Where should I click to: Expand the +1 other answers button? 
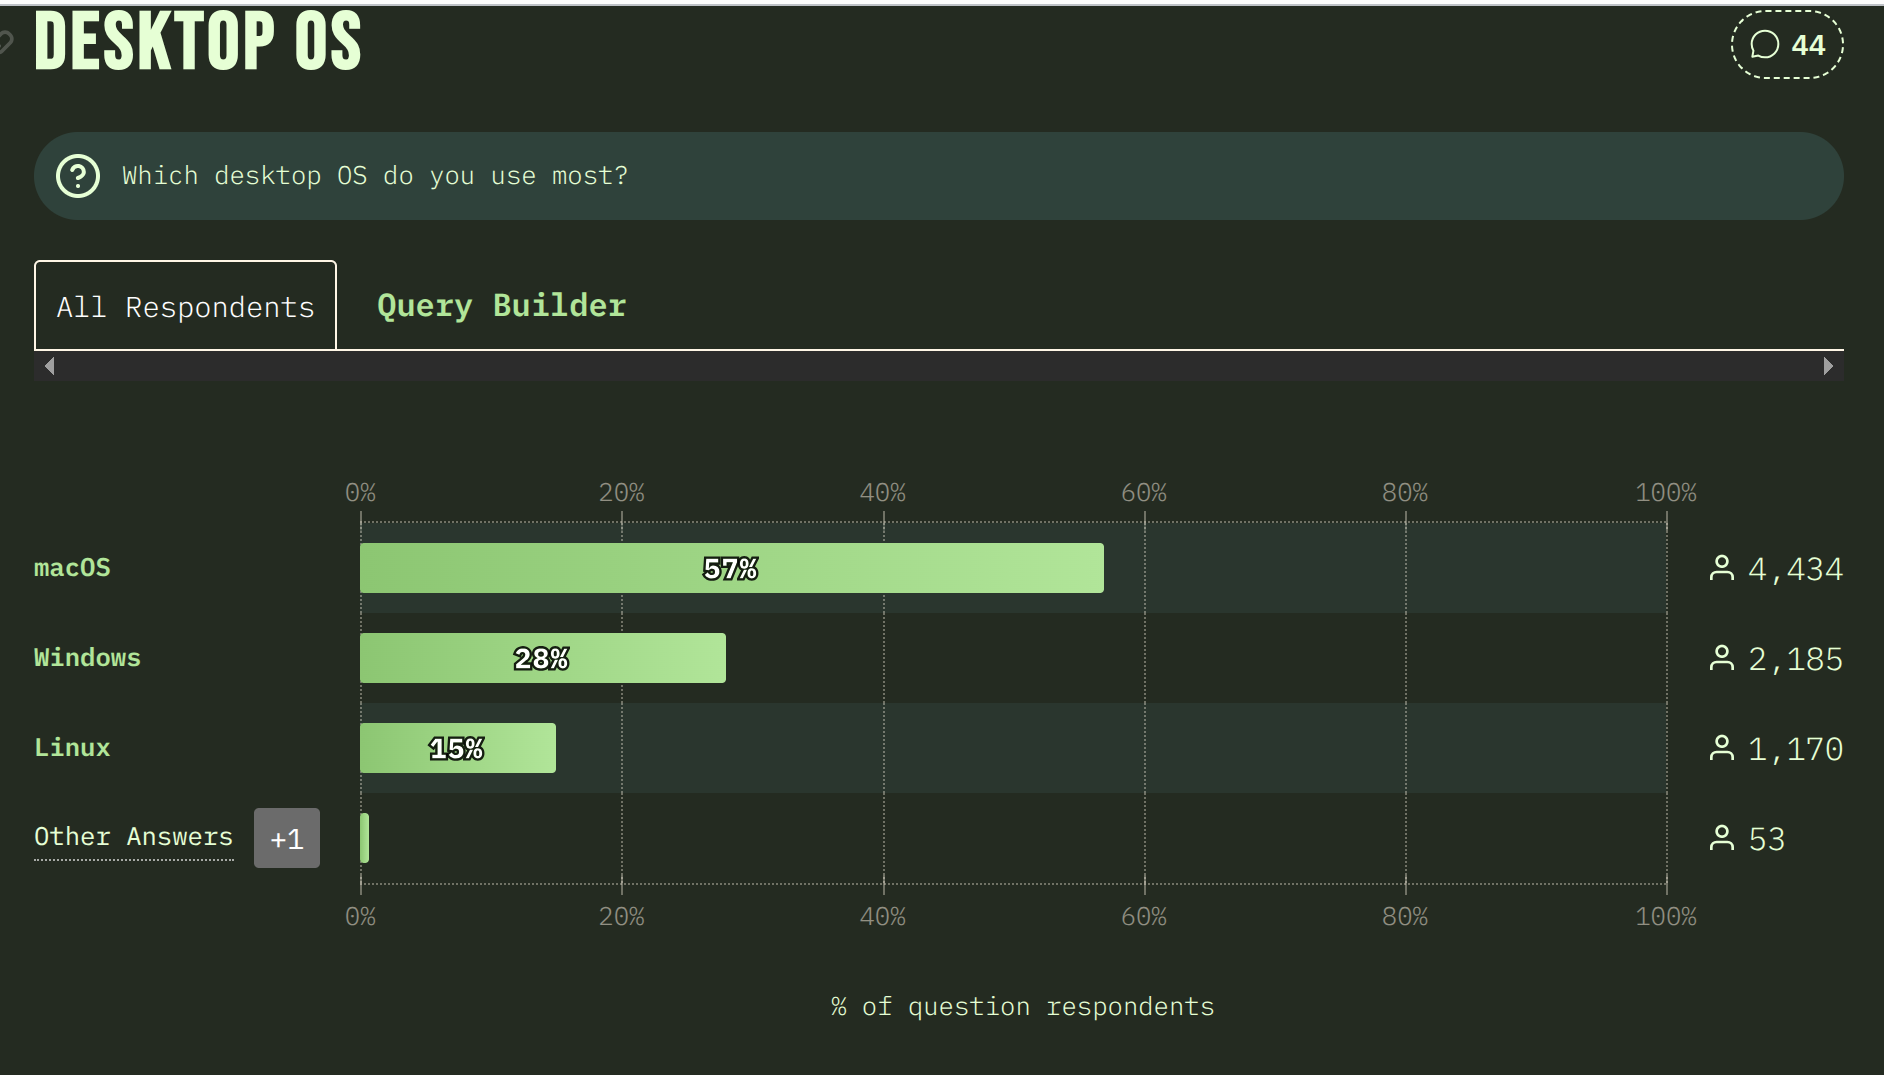pyautogui.click(x=287, y=838)
